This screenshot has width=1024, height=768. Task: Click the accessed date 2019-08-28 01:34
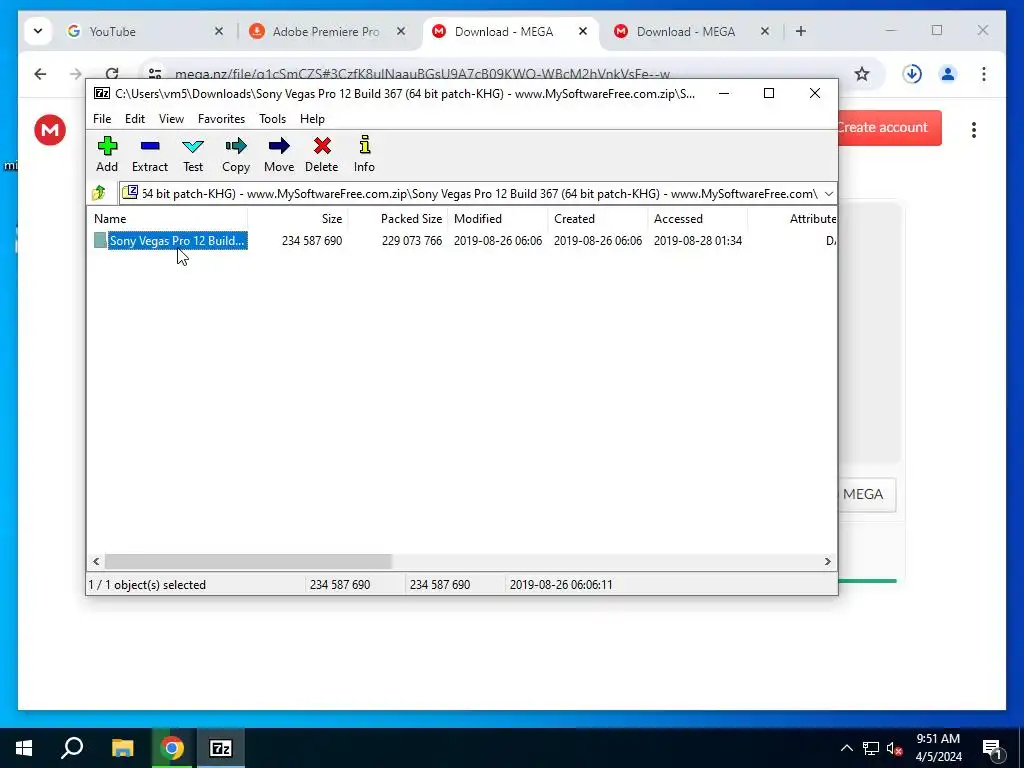(697, 241)
